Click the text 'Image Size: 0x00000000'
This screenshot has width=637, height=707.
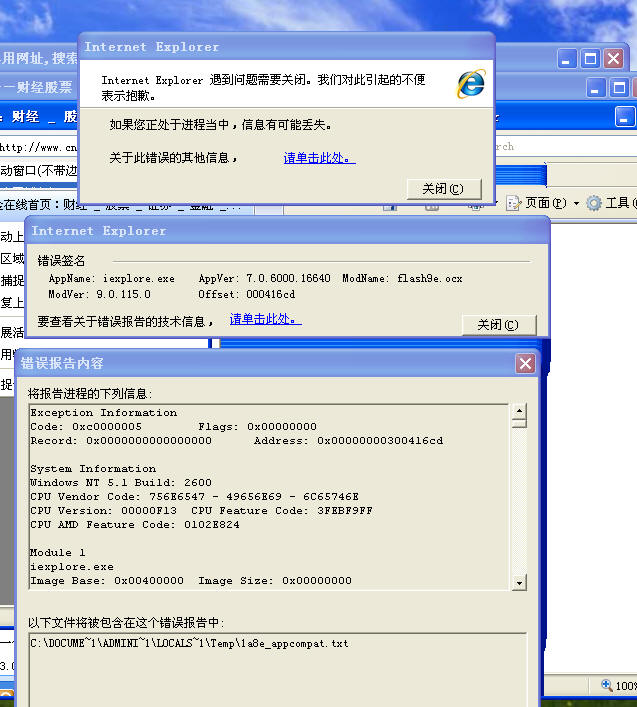click(x=275, y=580)
